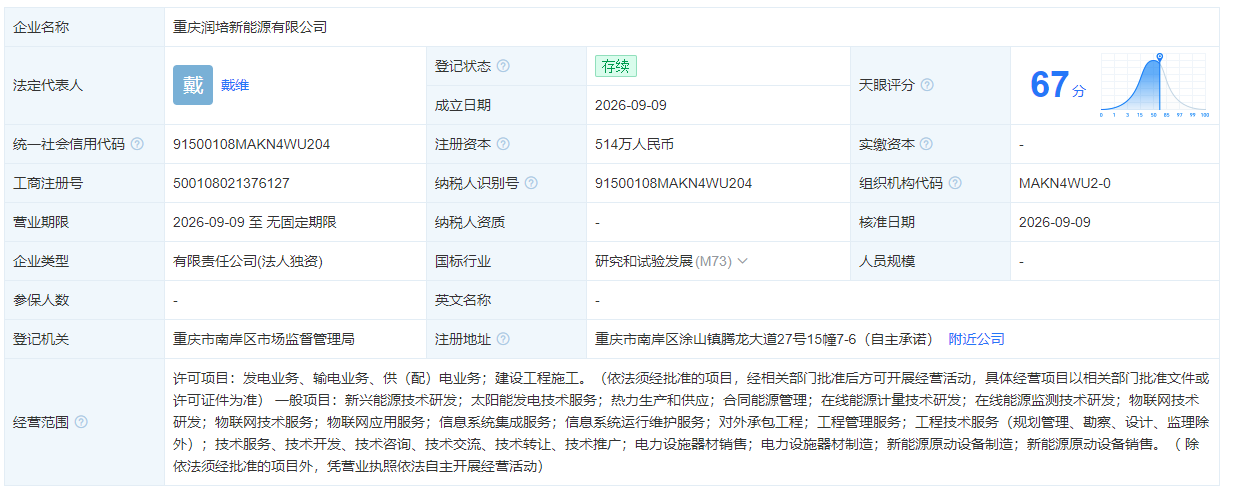Click the 成立日期 value 2026-09-09
1235x492 pixels.
click(630, 105)
